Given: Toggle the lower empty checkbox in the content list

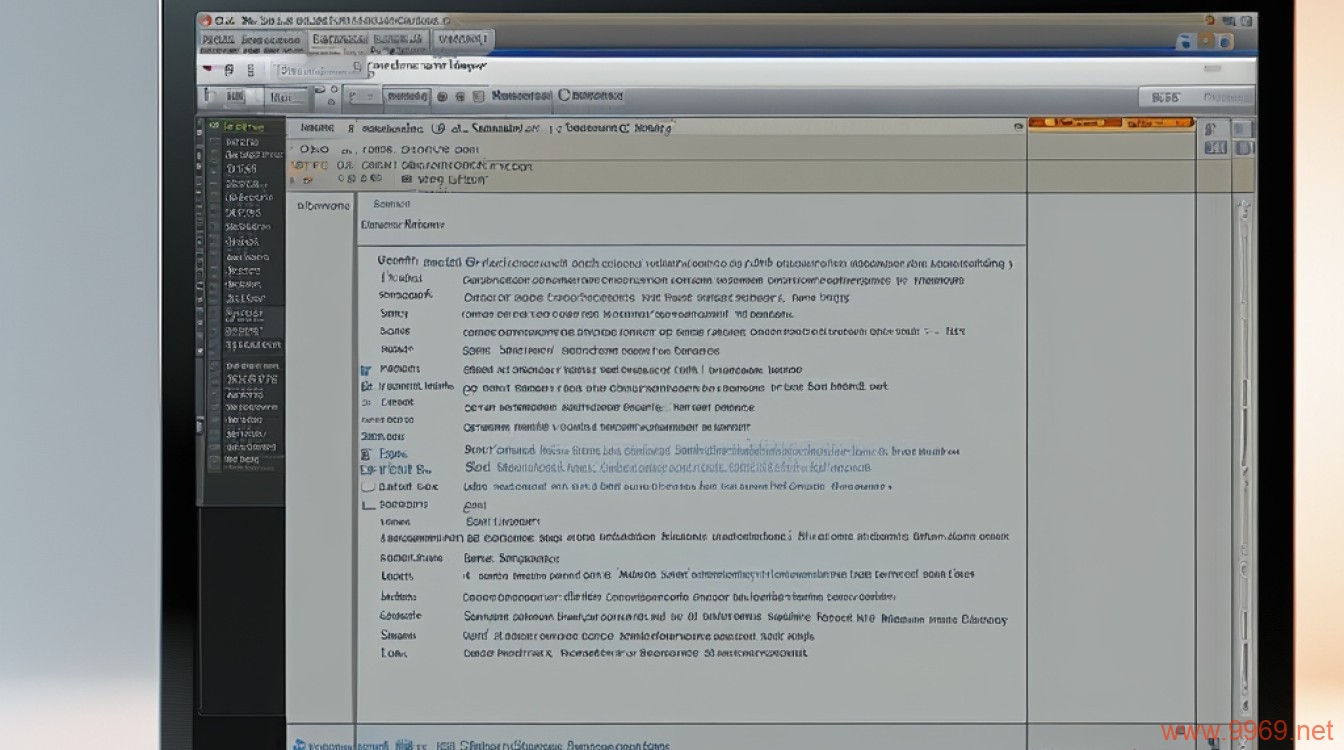Looking at the screenshot, I should tap(367, 505).
